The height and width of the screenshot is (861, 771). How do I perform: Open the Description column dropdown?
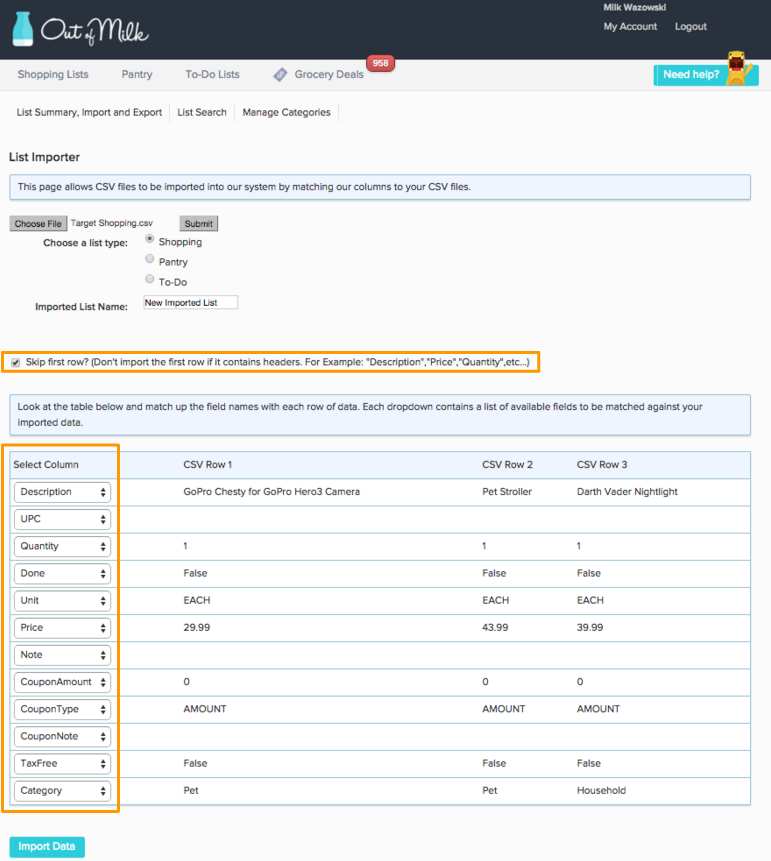62,492
